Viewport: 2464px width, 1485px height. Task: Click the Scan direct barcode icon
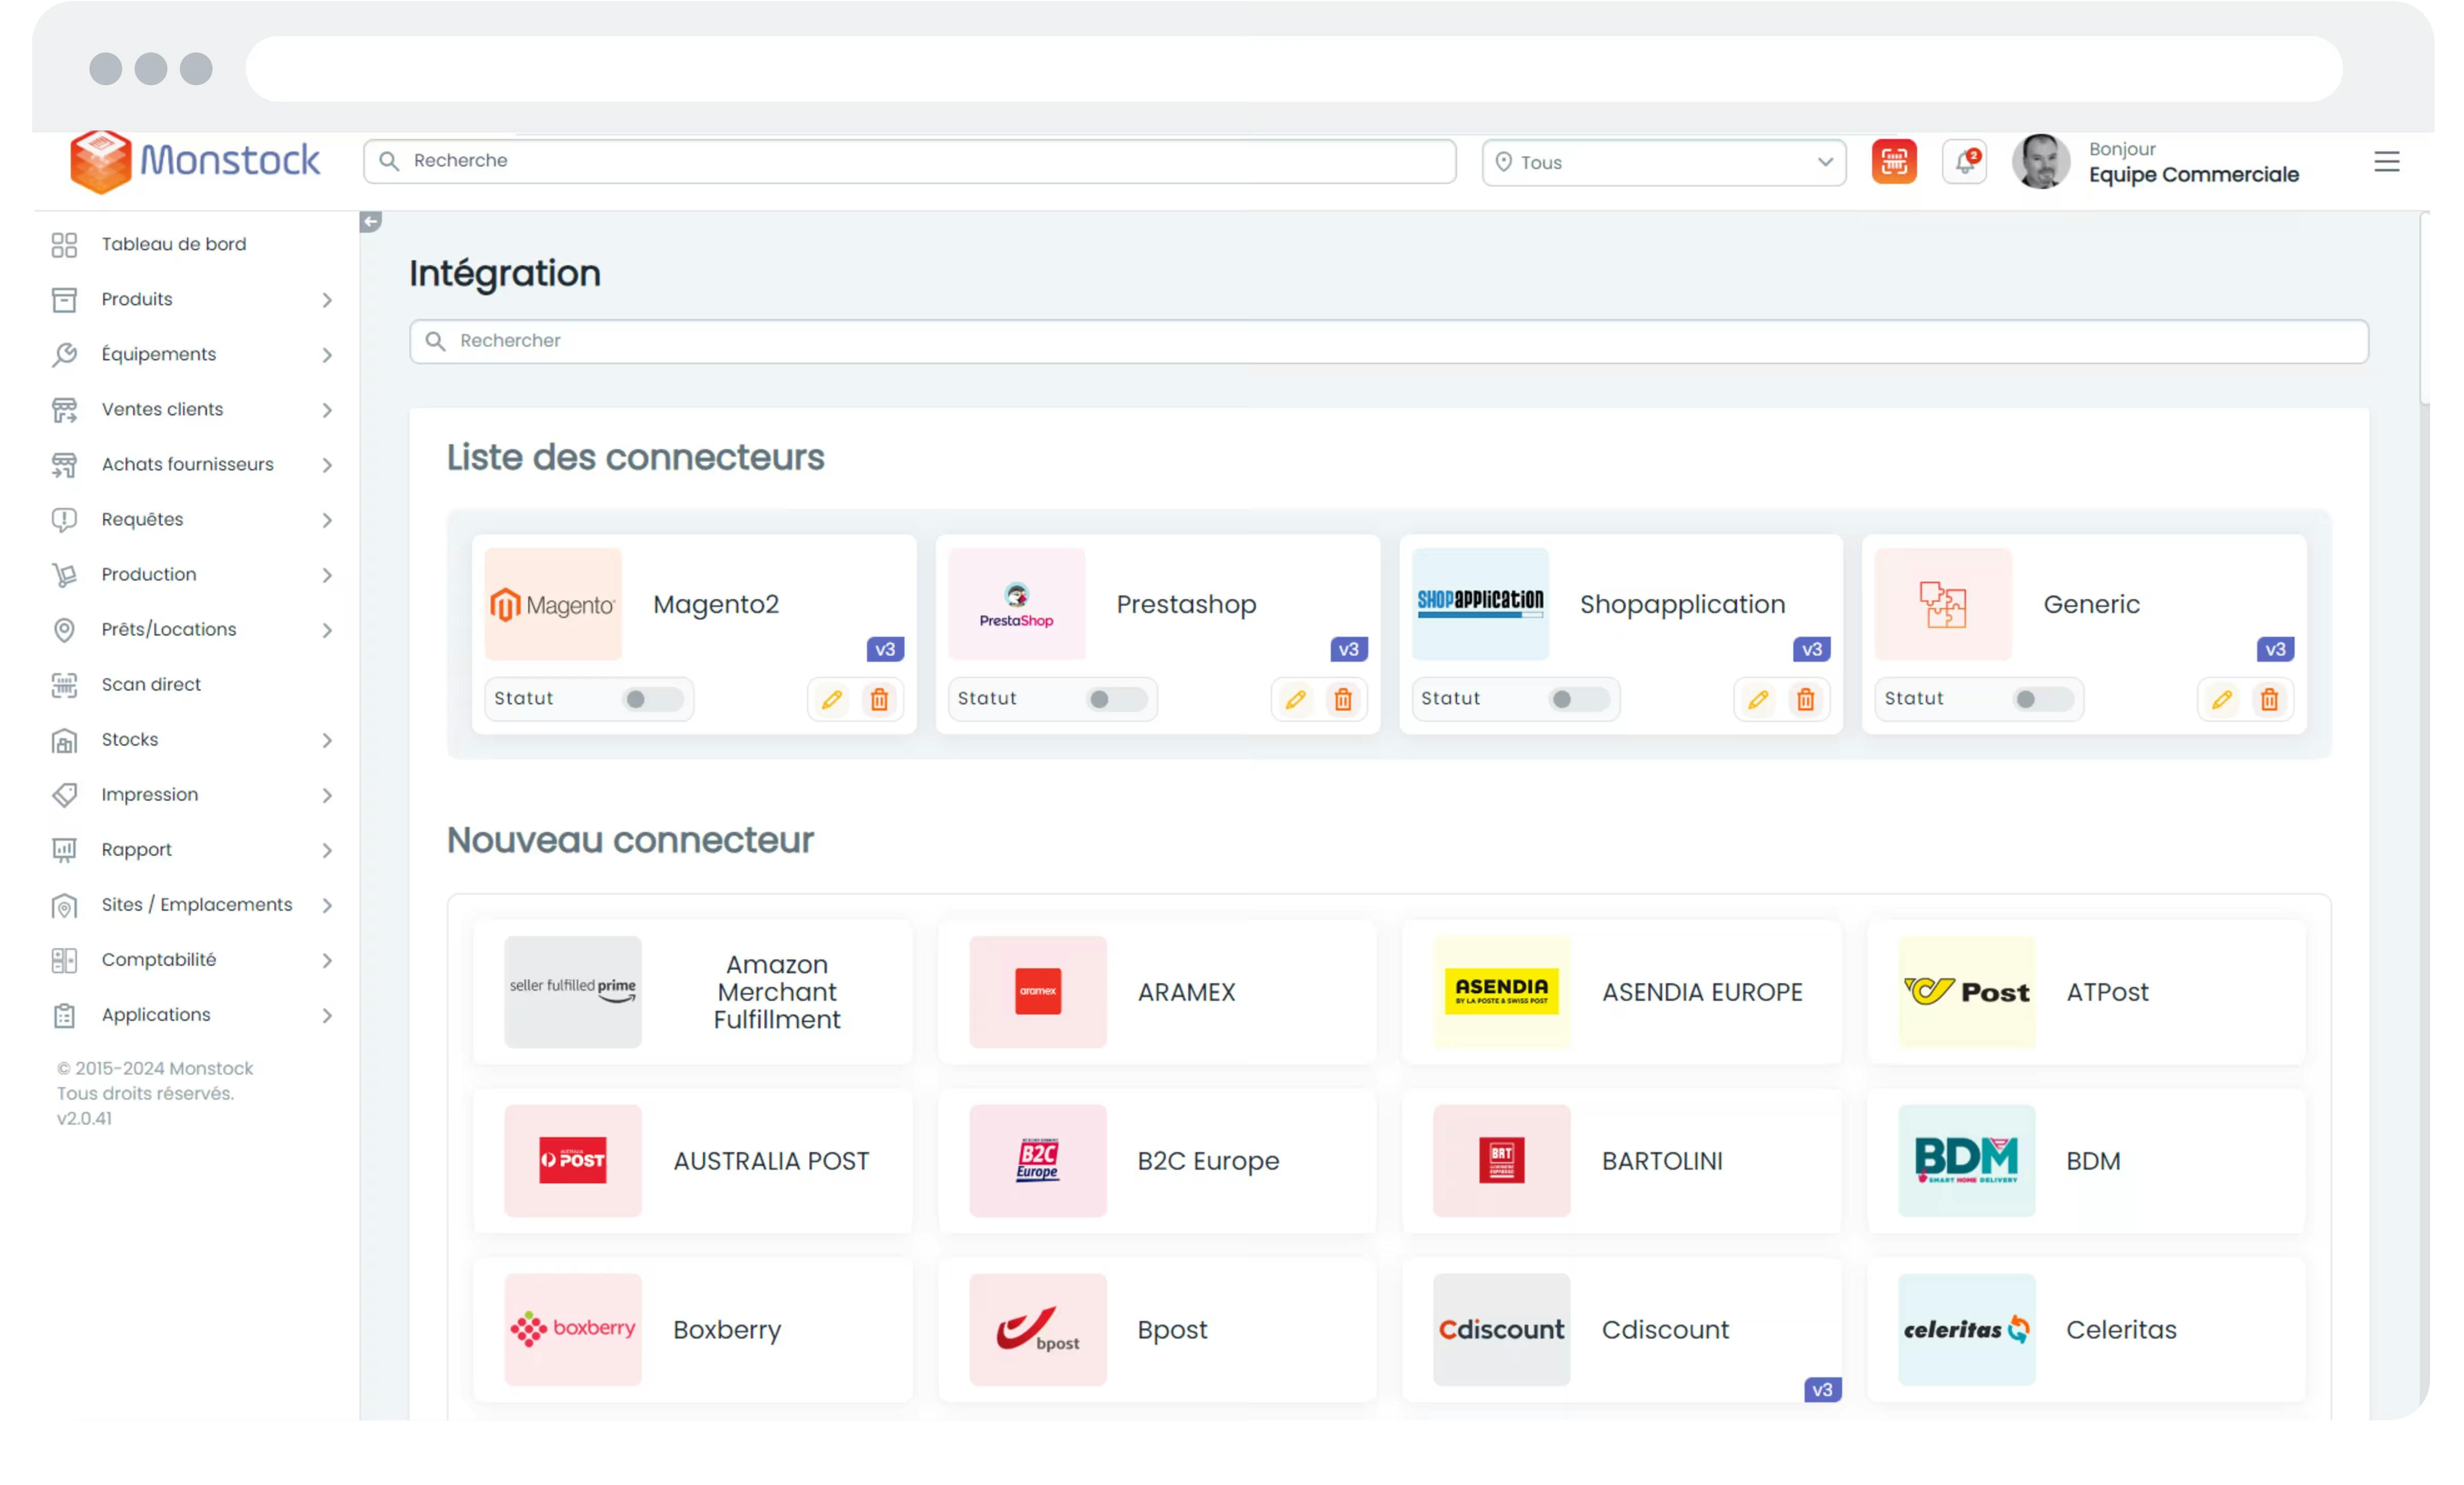(64, 685)
